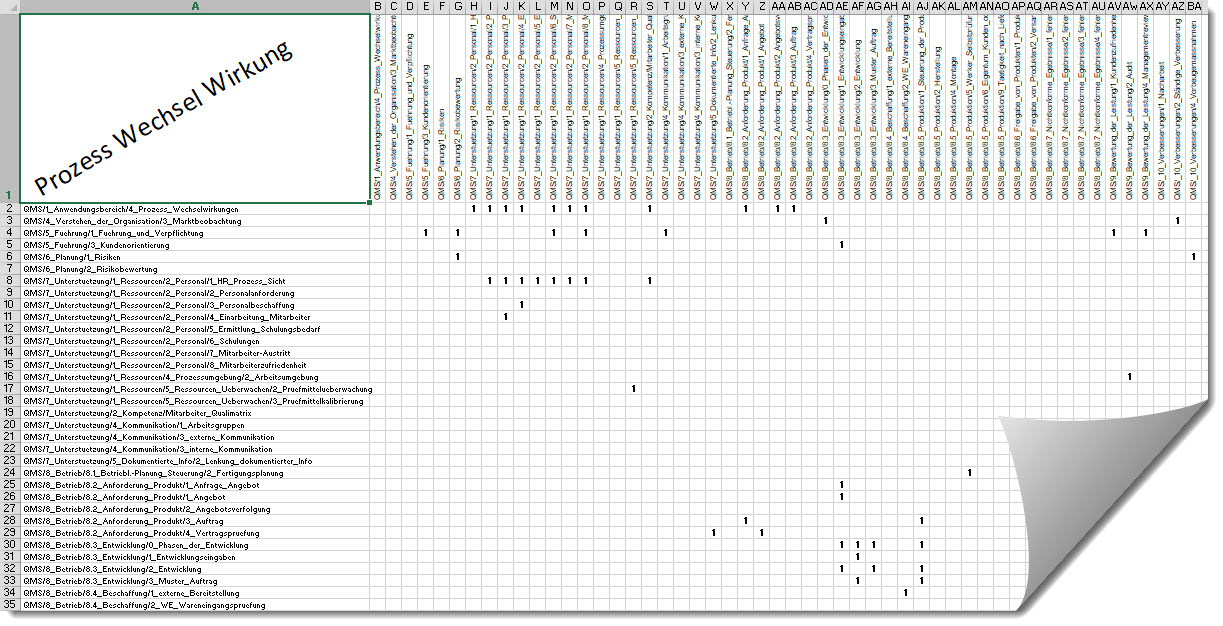Select row header 35
The width and height of the screenshot is (1223, 626).
[10, 605]
